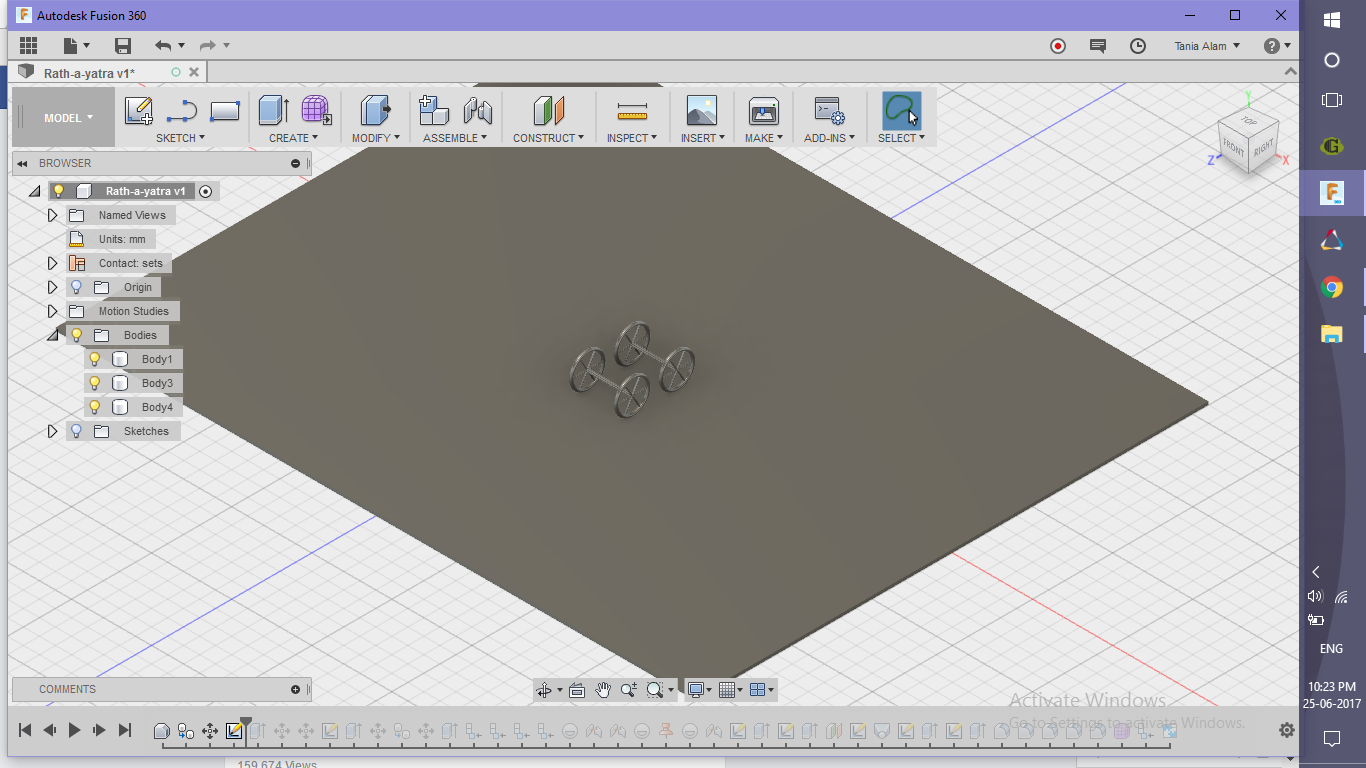Expand the Motion Studies folder

[53, 311]
